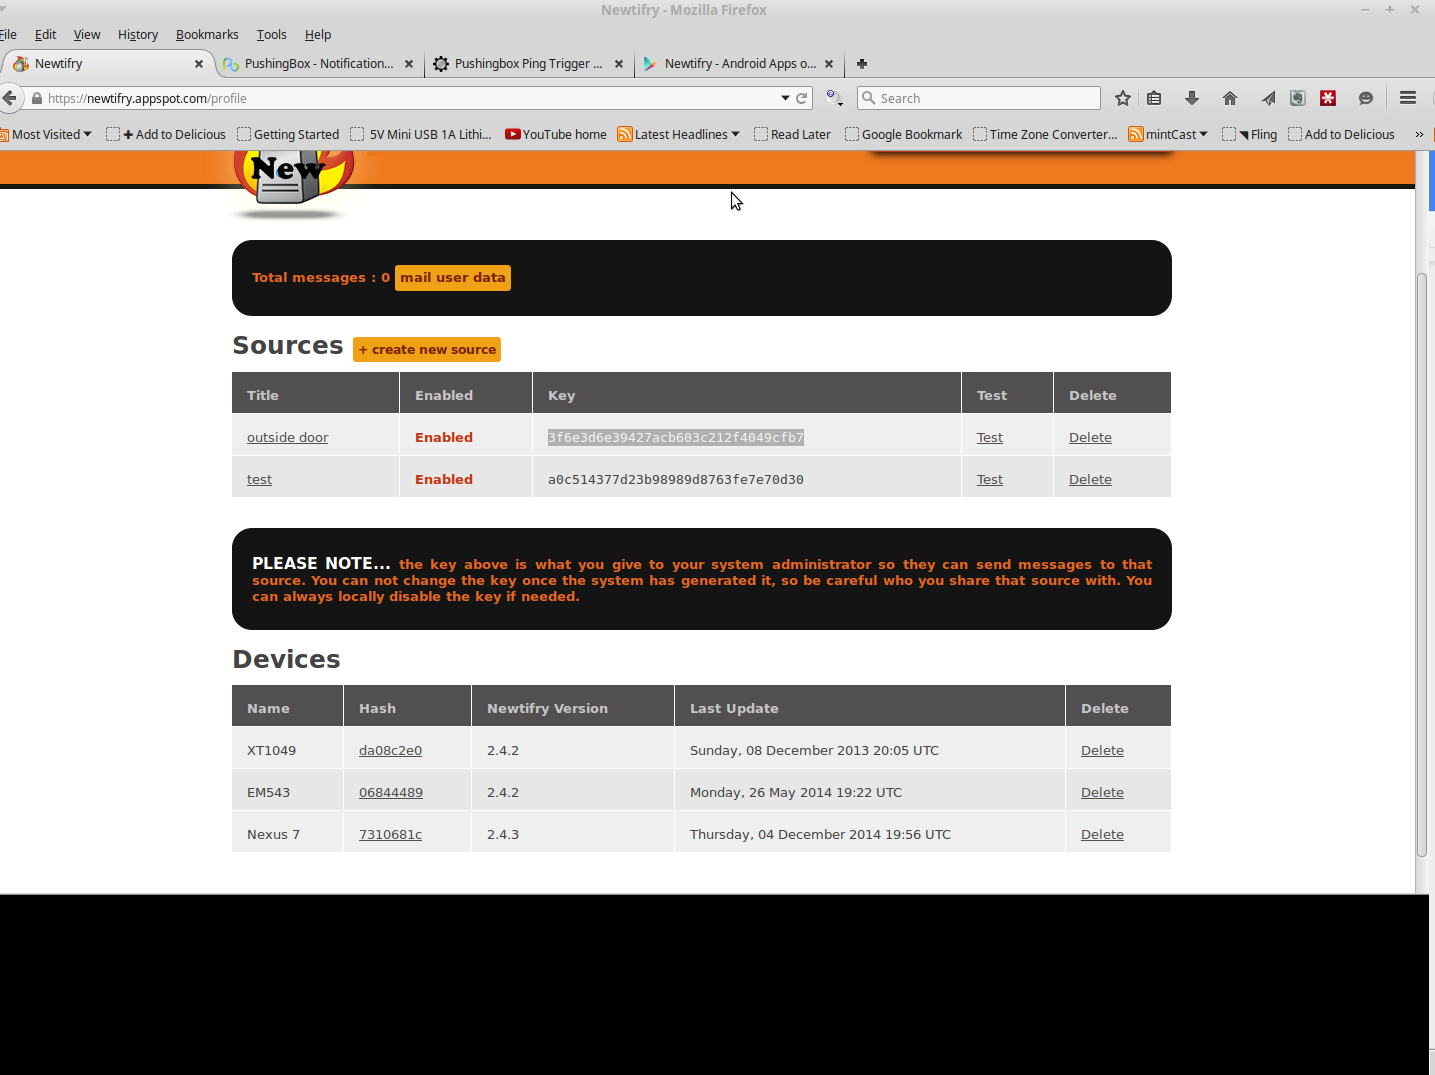Screen dimensions: 1435x1075
Task: Open the Read Later bookmark
Action: 792,134
